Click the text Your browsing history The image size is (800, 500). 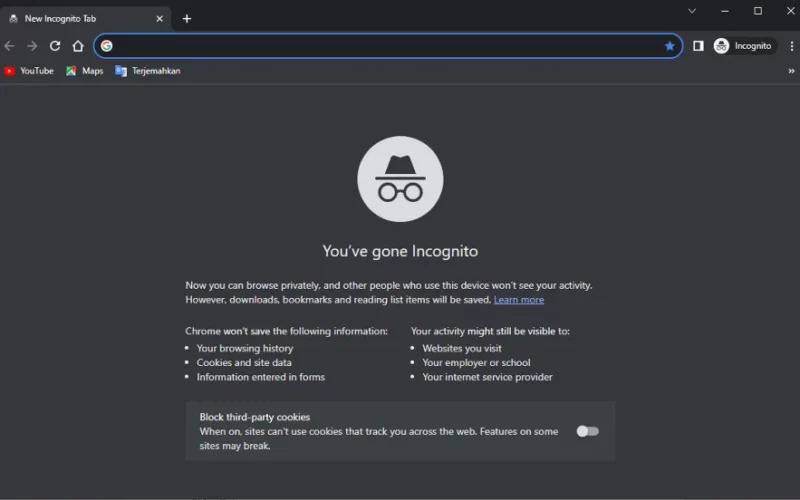tap(245, 348)
